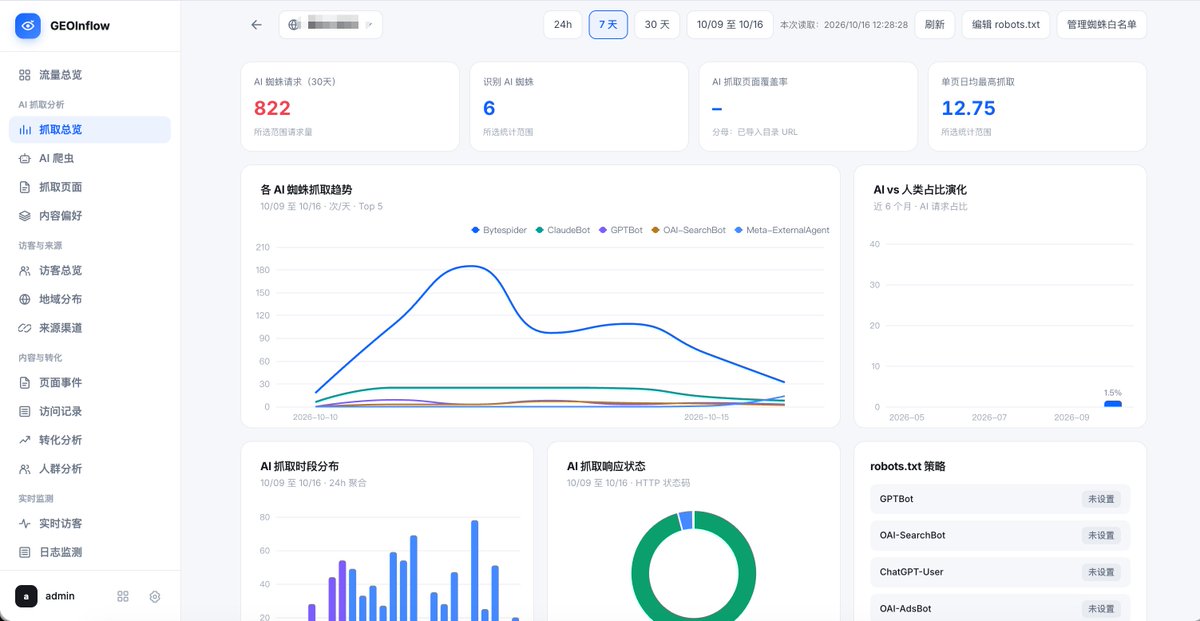Screen dimensions: 1200x621
Task: Click the bar chart icon beside 抓取总览
Action: [25, 130]
